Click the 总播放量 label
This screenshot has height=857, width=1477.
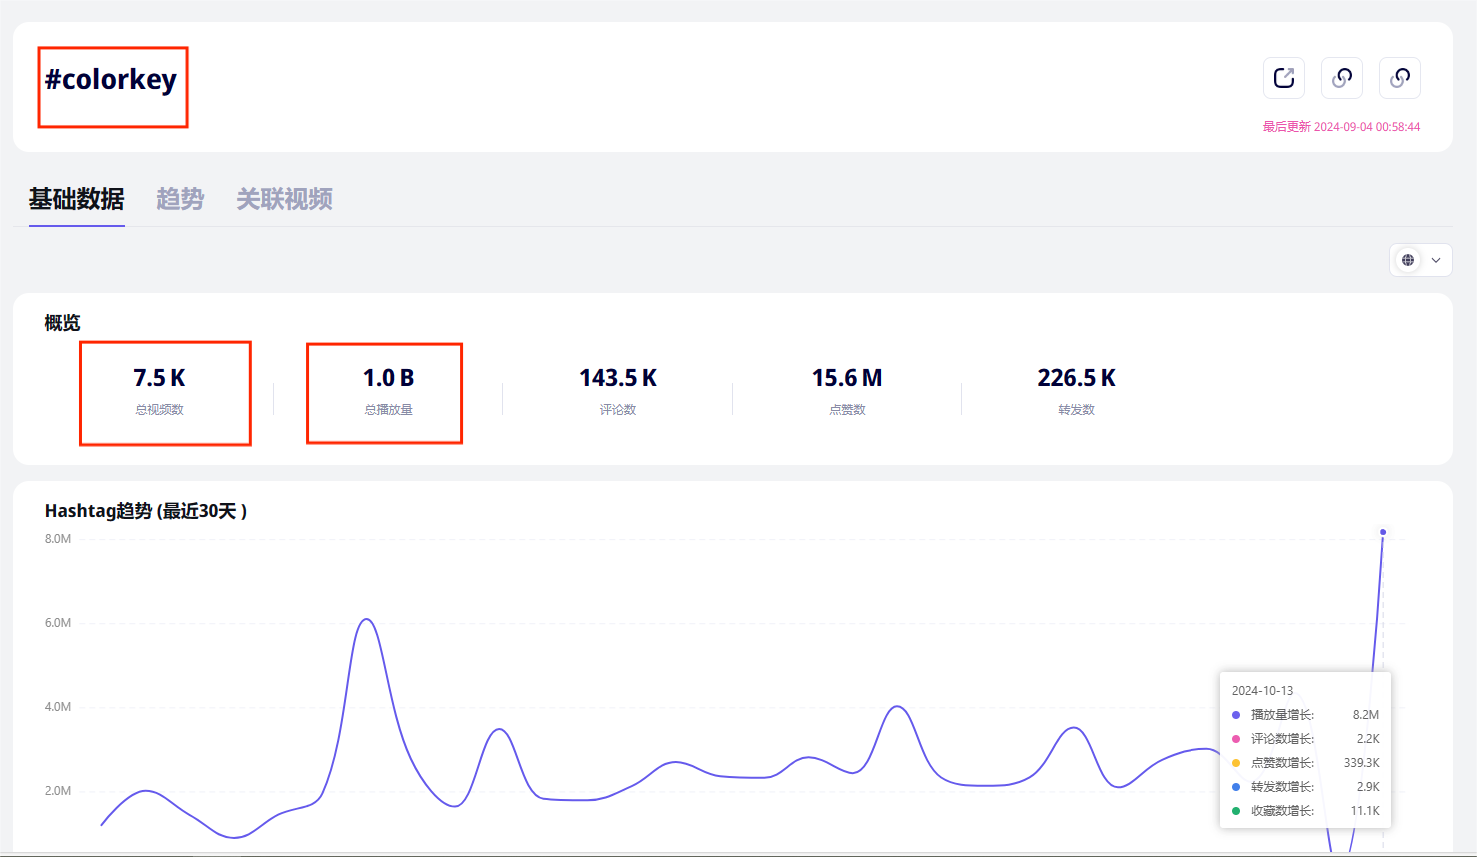coord(389,410)
